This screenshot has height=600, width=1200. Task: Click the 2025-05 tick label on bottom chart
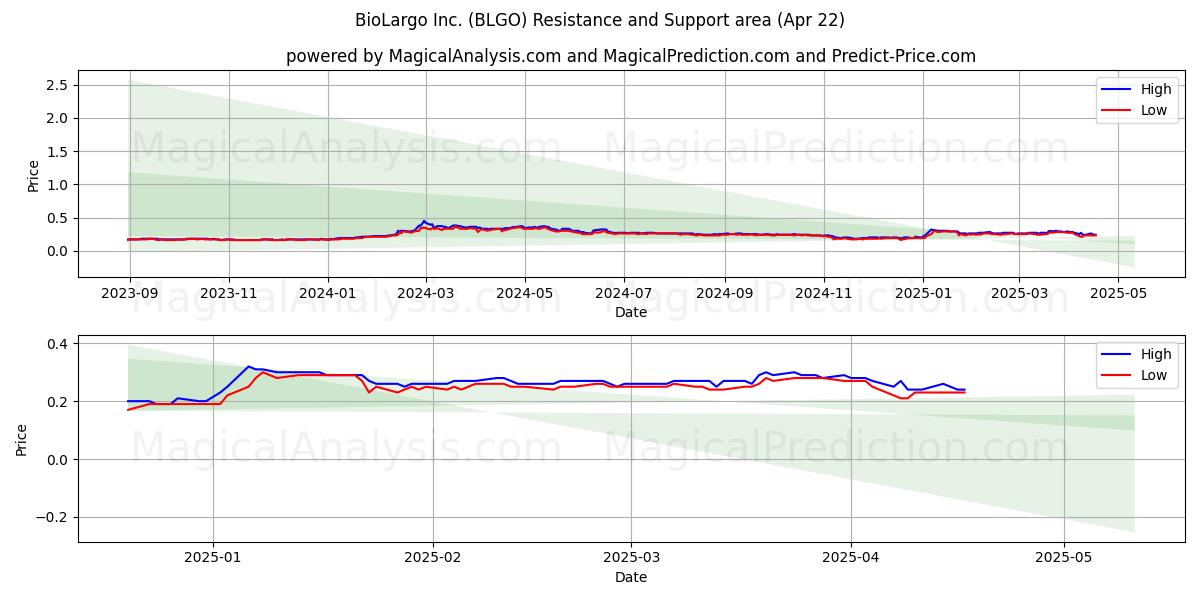pyautogui.click(x=1064, y=558)
